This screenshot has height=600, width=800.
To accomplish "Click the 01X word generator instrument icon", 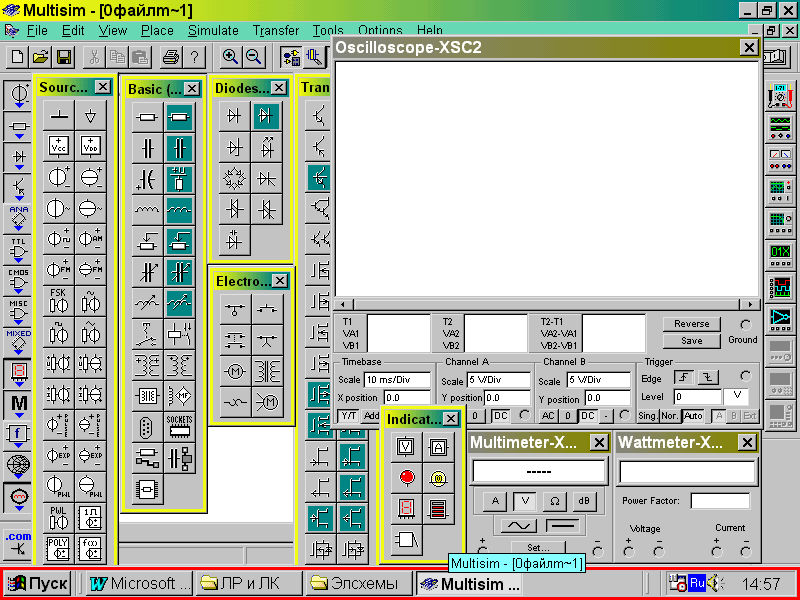I will 780,255.
